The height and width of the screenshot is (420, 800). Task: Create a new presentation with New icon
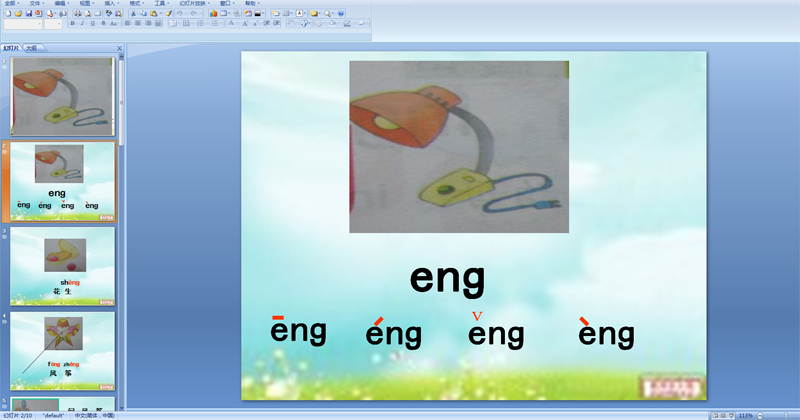point(8,14)
